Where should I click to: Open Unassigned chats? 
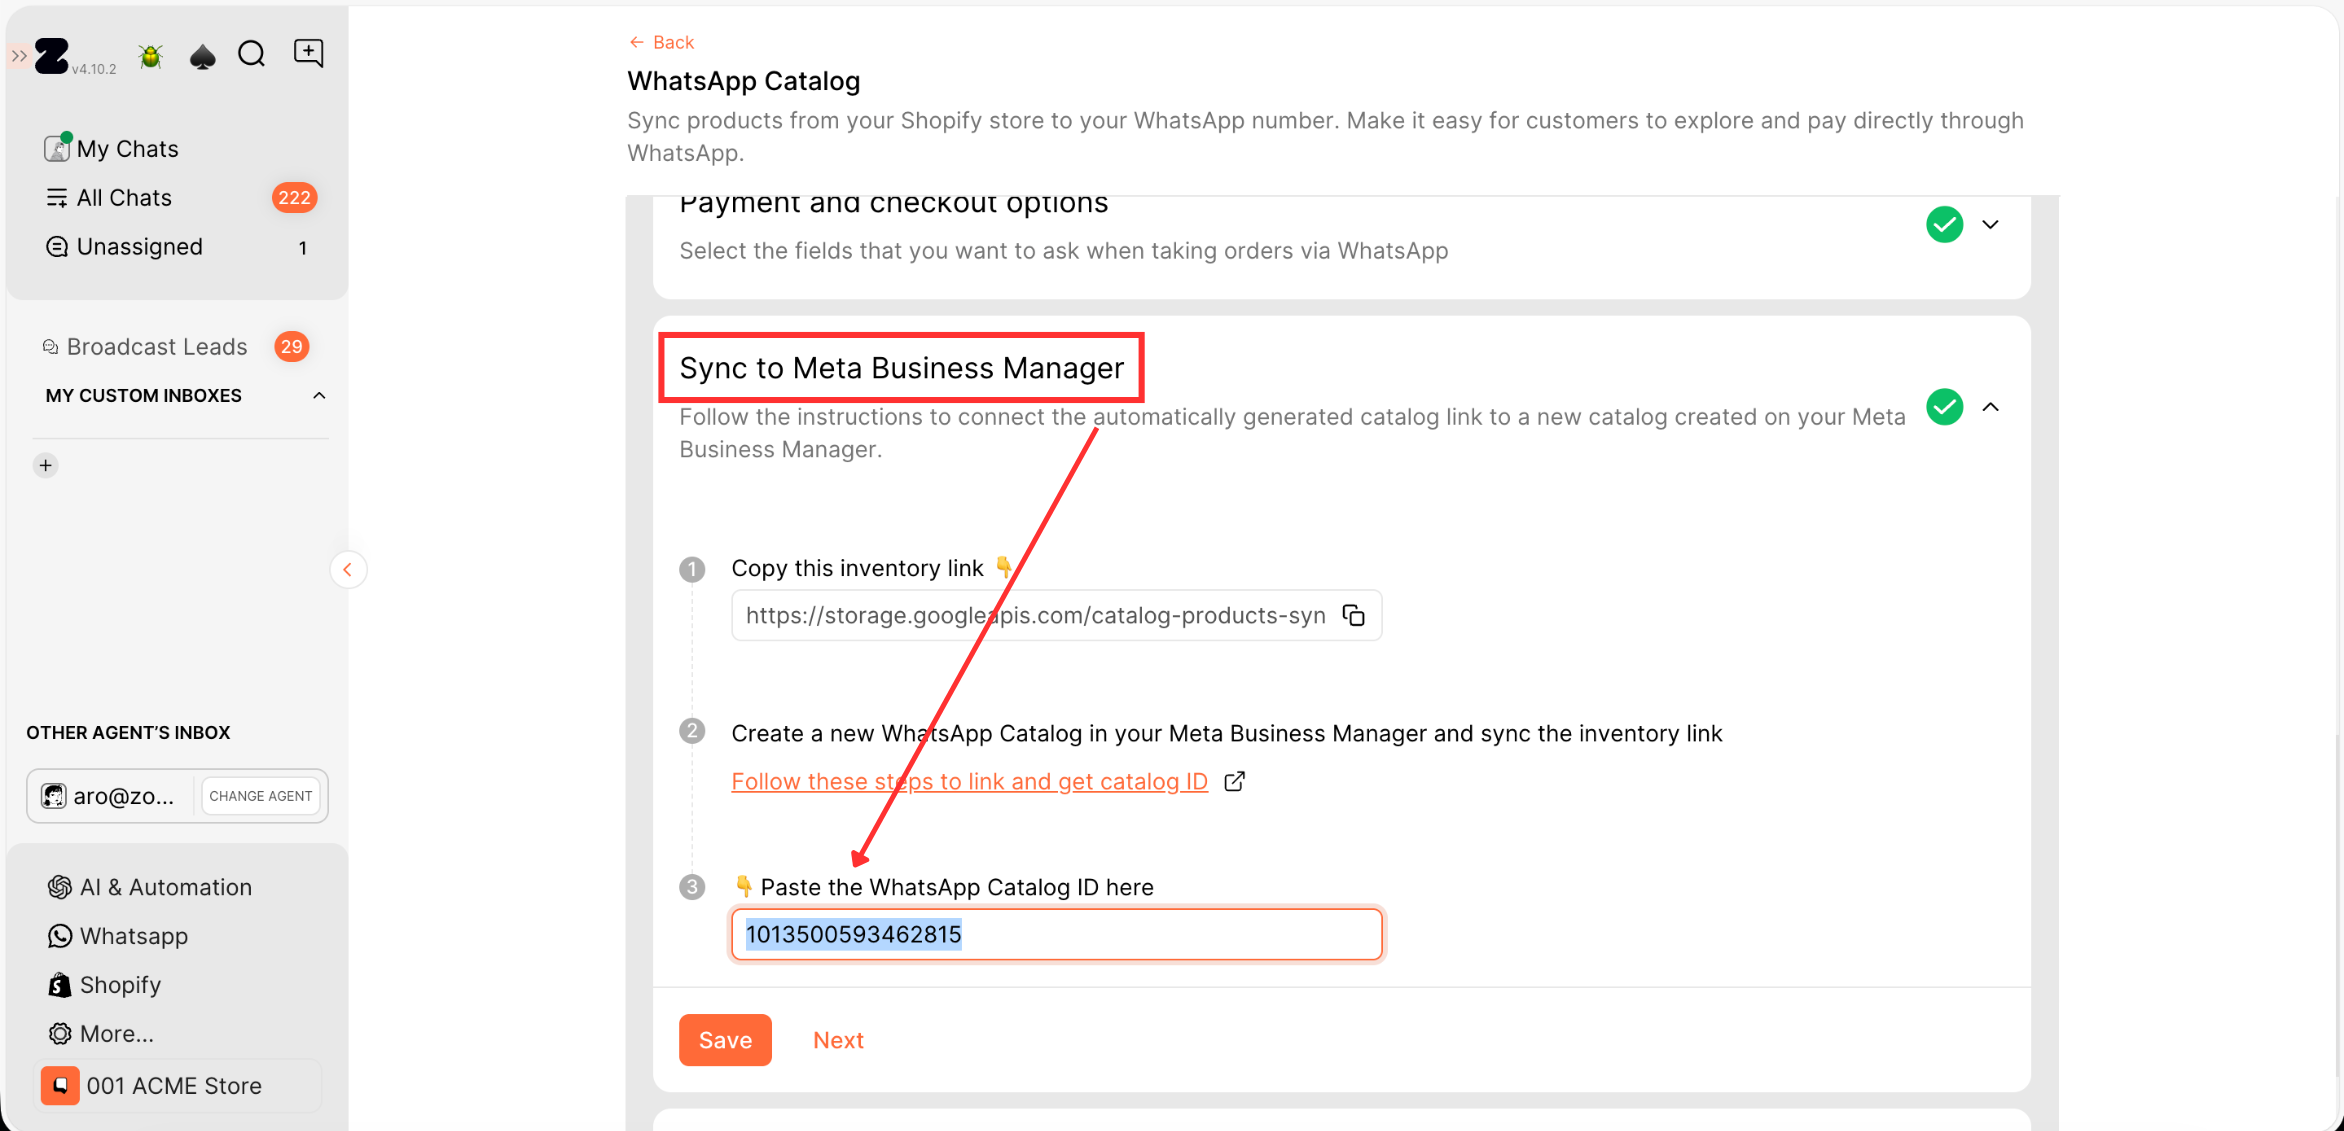[x=139, y=247]
